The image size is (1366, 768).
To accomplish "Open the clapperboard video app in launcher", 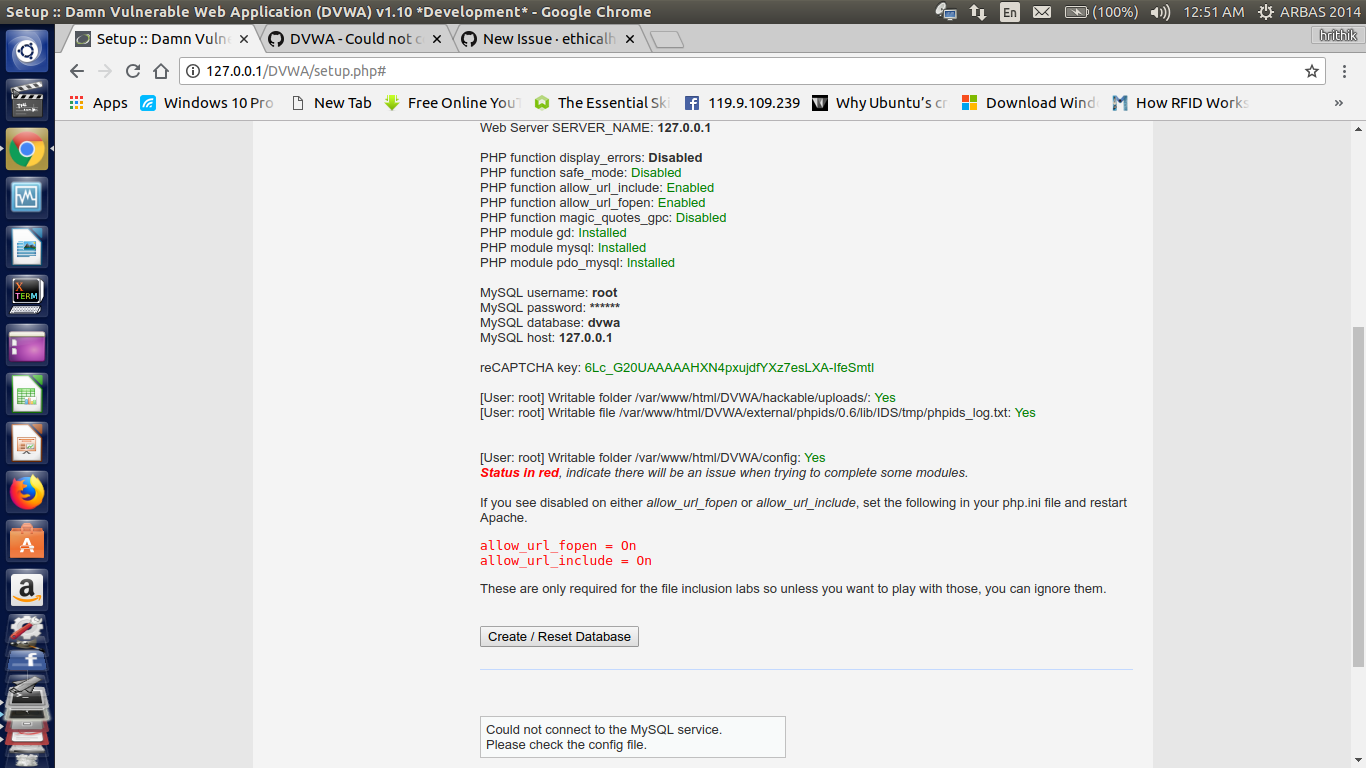I will click(27, 101).
